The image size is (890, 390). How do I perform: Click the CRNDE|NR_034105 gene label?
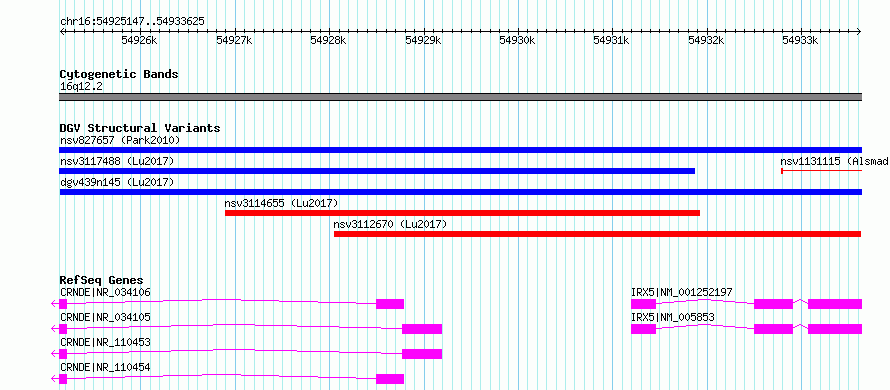[105, 317]
